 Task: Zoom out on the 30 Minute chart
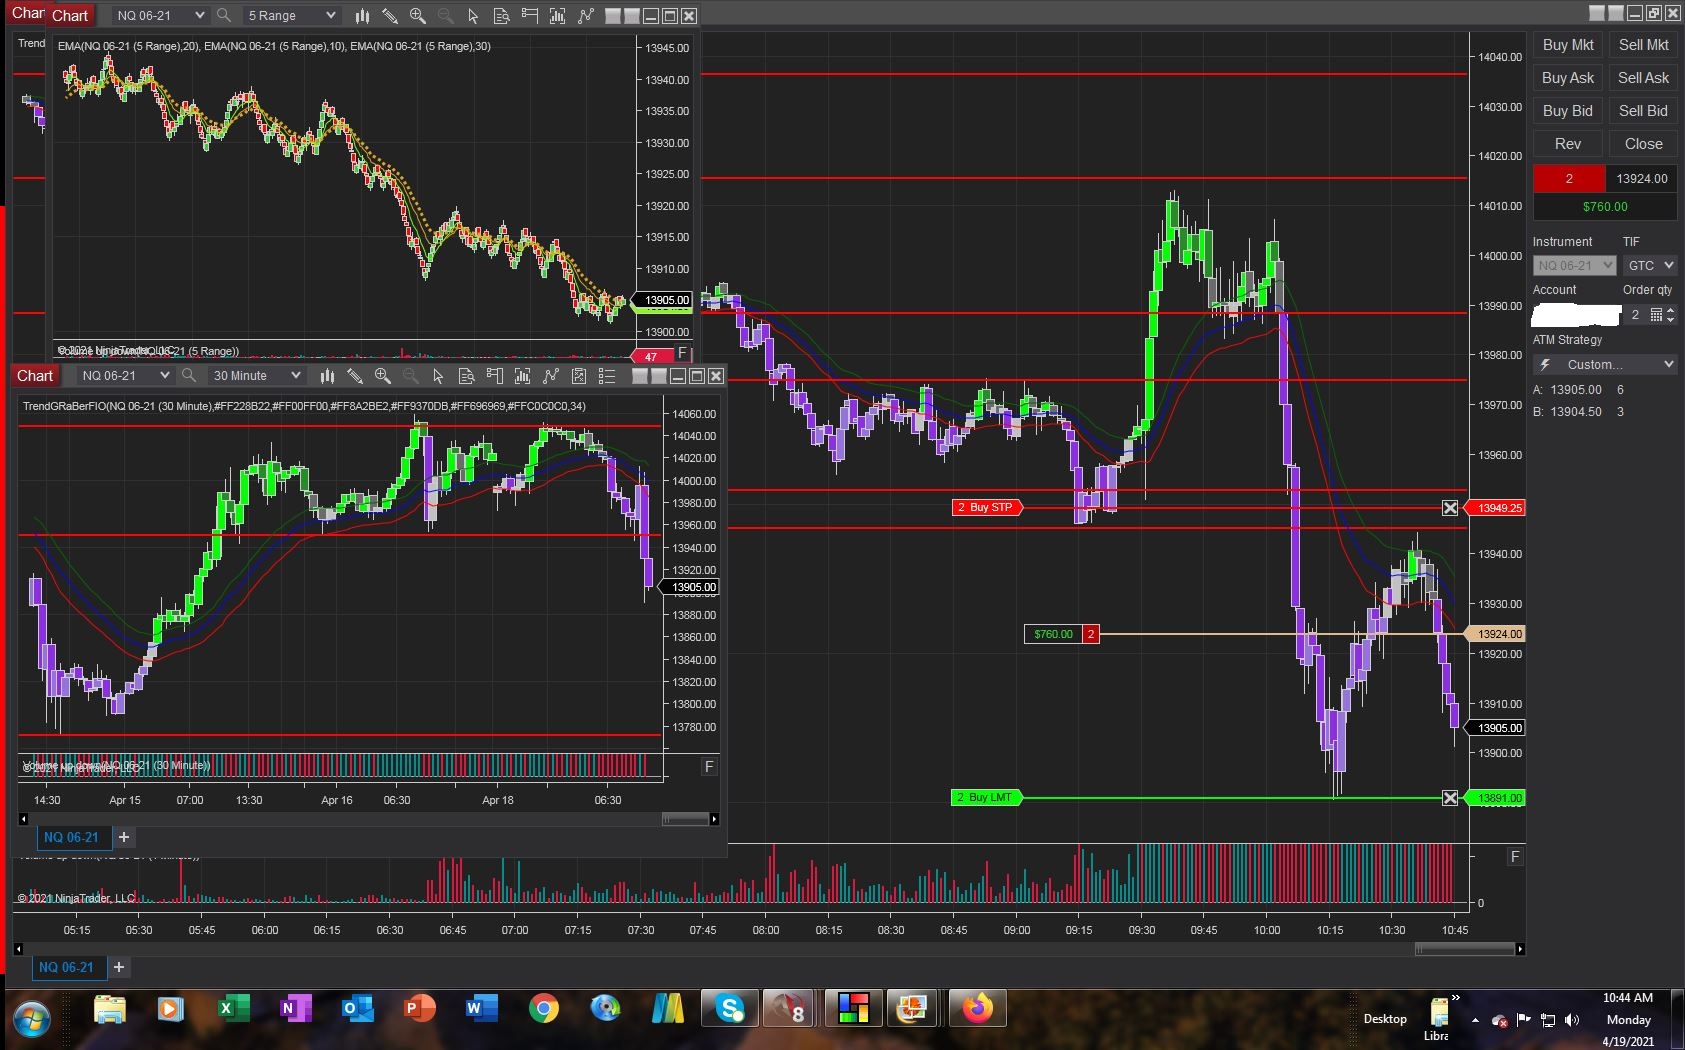[410, 376]
